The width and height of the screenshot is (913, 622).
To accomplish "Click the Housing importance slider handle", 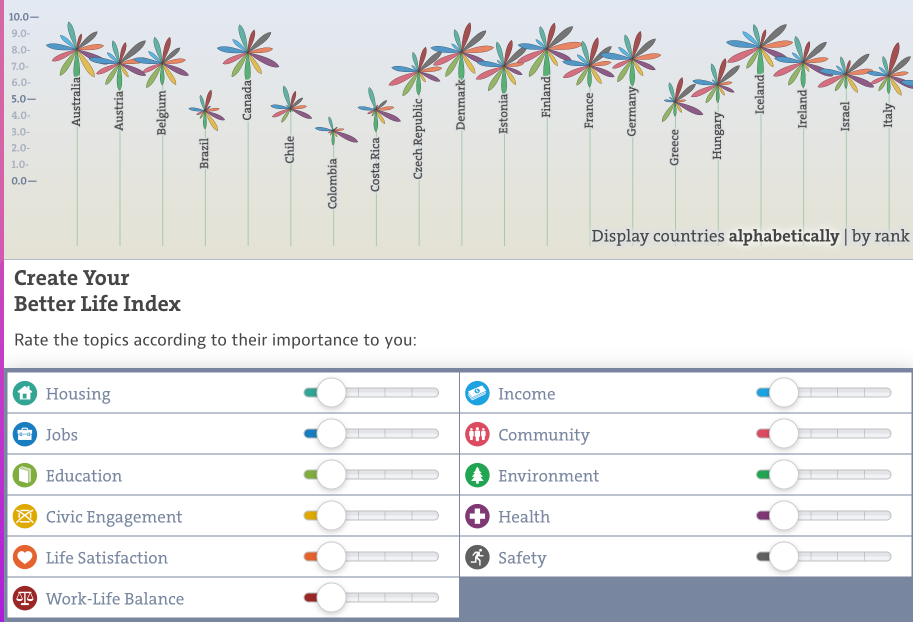I will click(331, 393).
